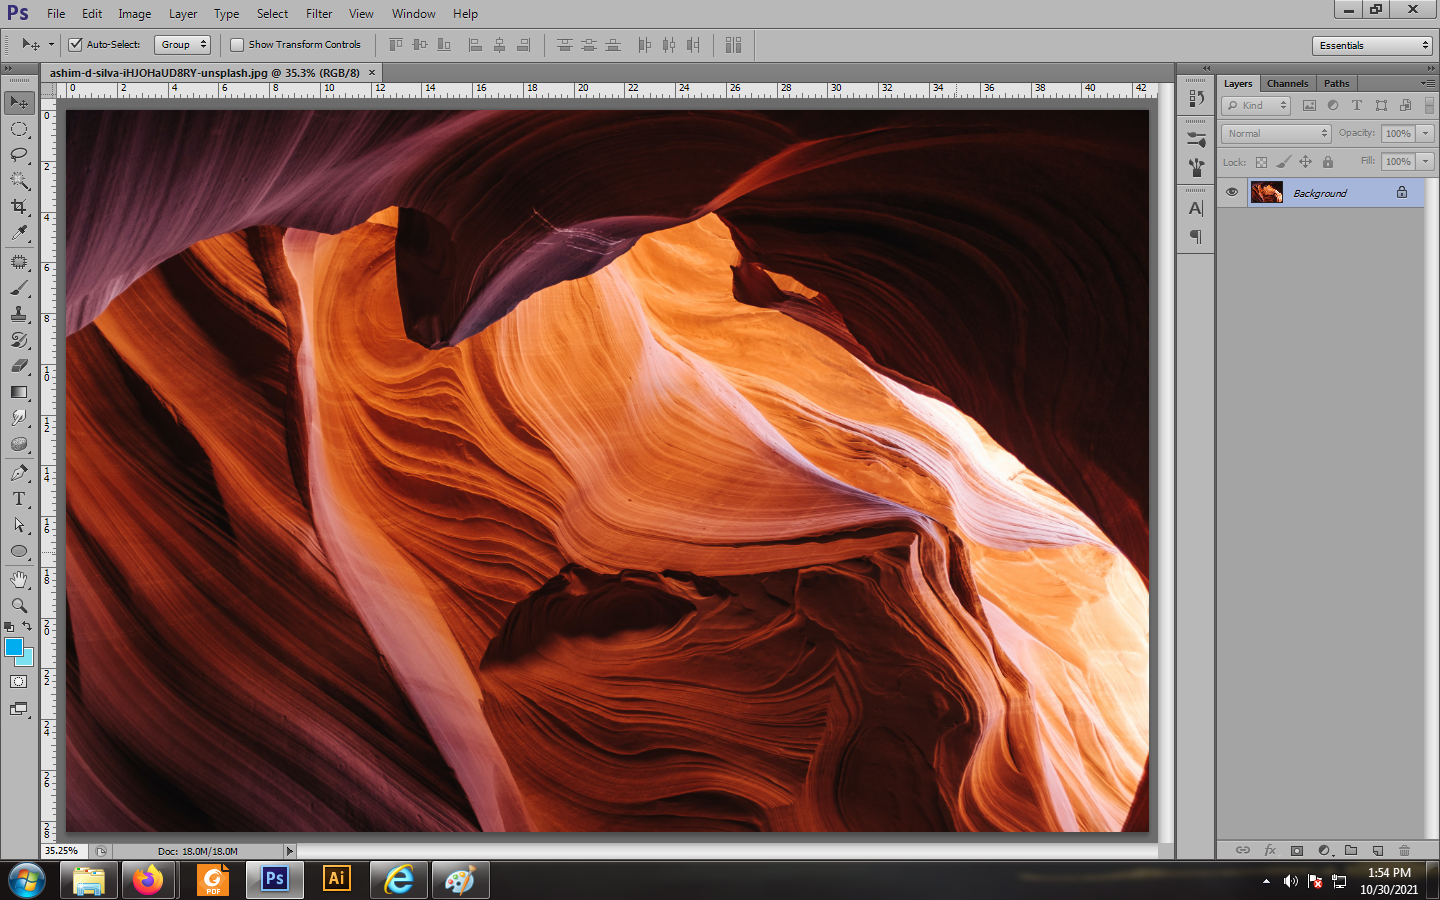
Task: Open the Normal blend mode dropdown
Action: 1276,133
